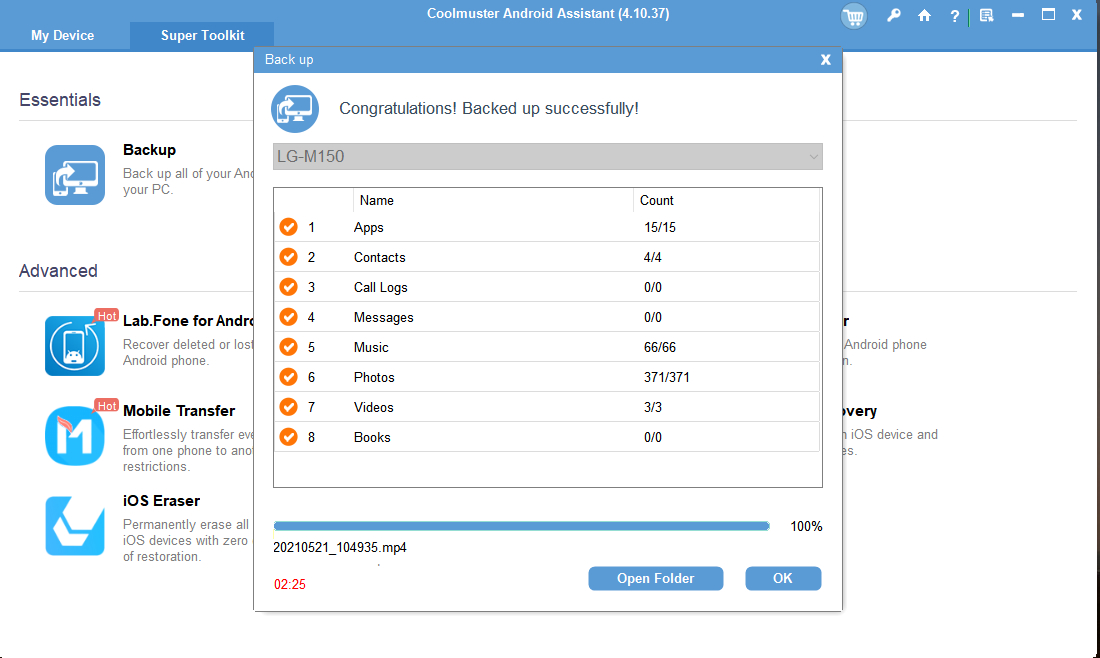Image resolution: width=1100 pixels, height=658 pixels.
Task: Select the Apps name cell
Action: pyautogui.click(x=368, y=227)
